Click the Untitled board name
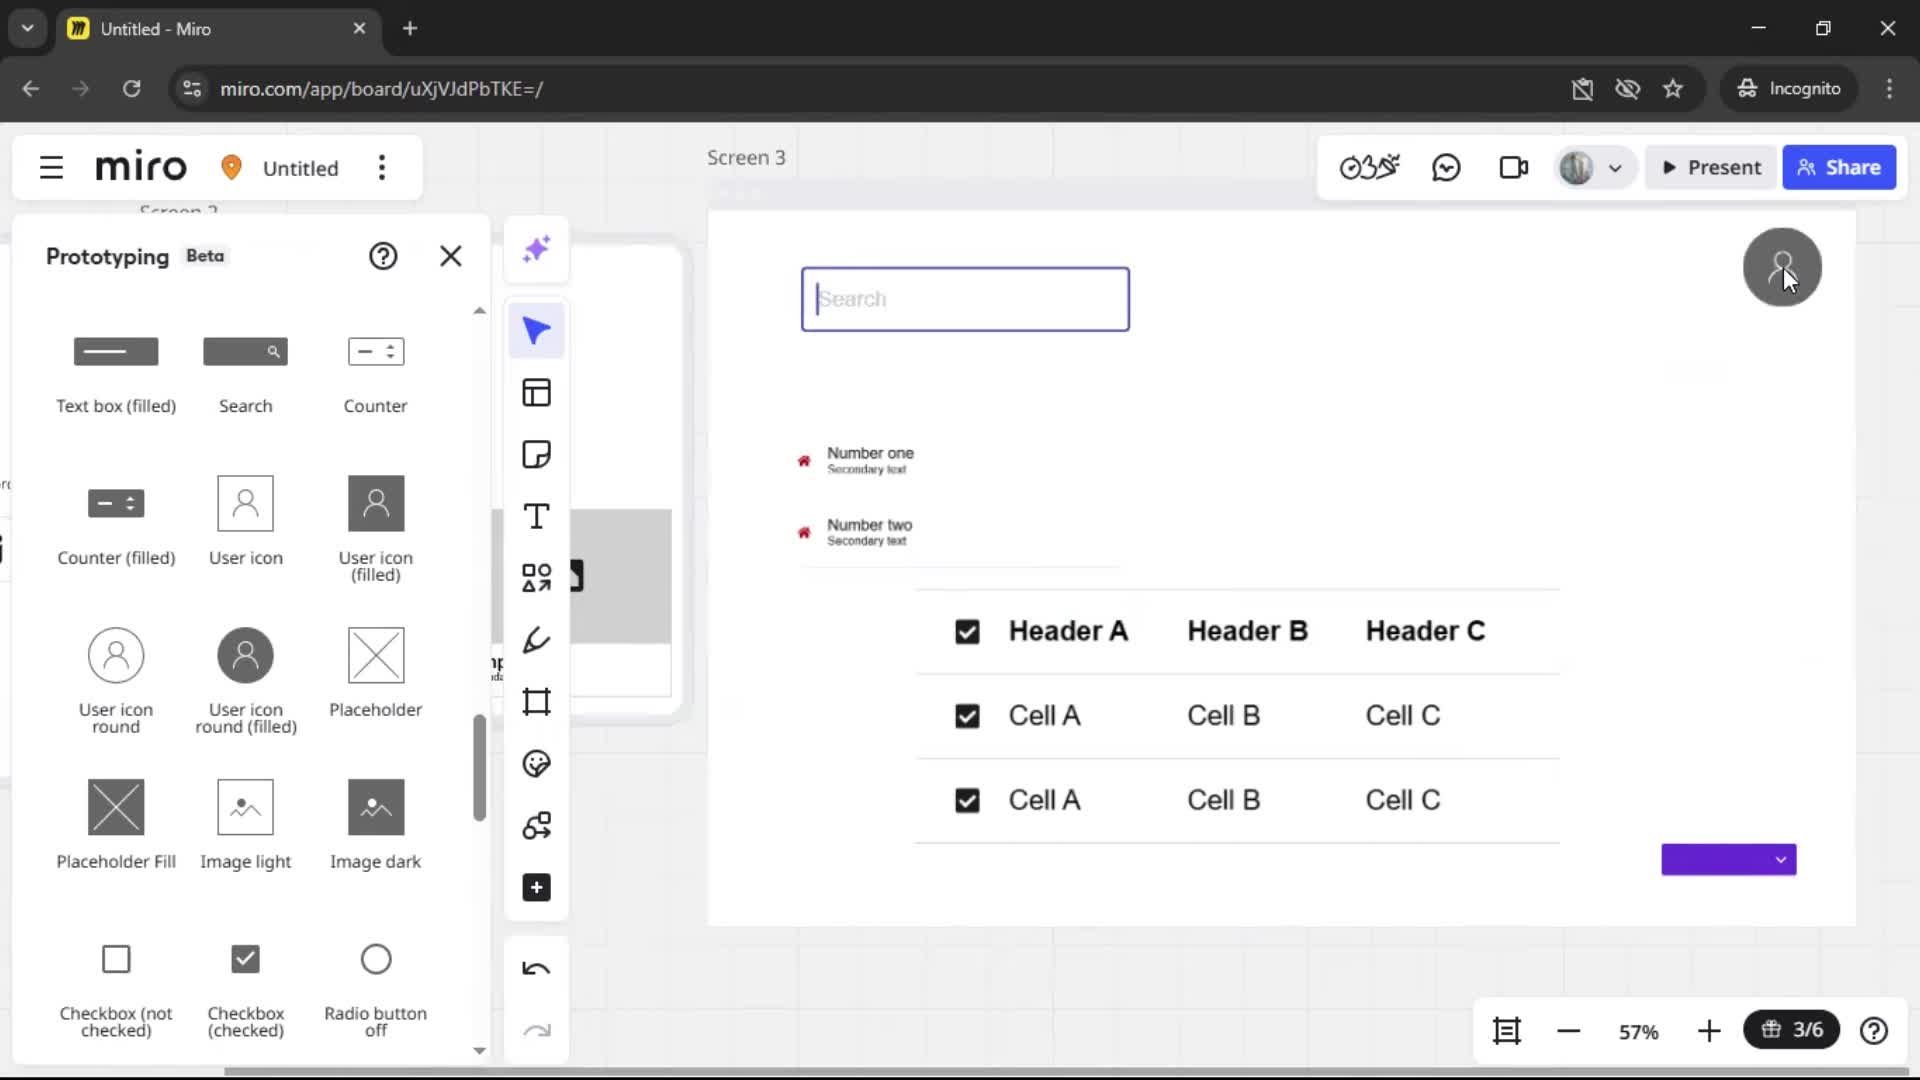This screenshot has width=1920, height=1080. pyautogui.click(x=301, y=168)
